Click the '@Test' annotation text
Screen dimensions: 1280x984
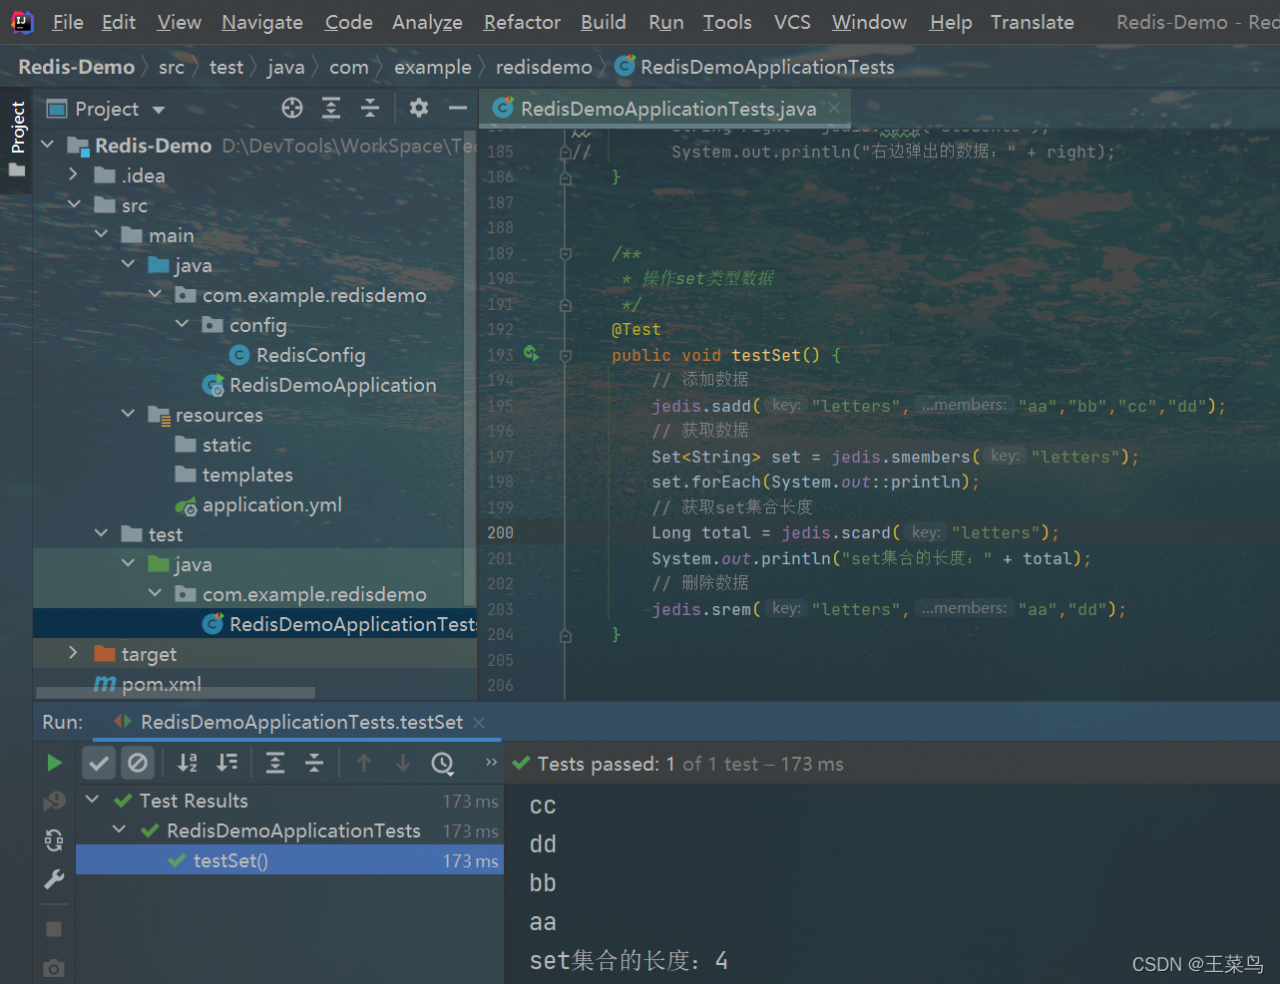[636, 329]
